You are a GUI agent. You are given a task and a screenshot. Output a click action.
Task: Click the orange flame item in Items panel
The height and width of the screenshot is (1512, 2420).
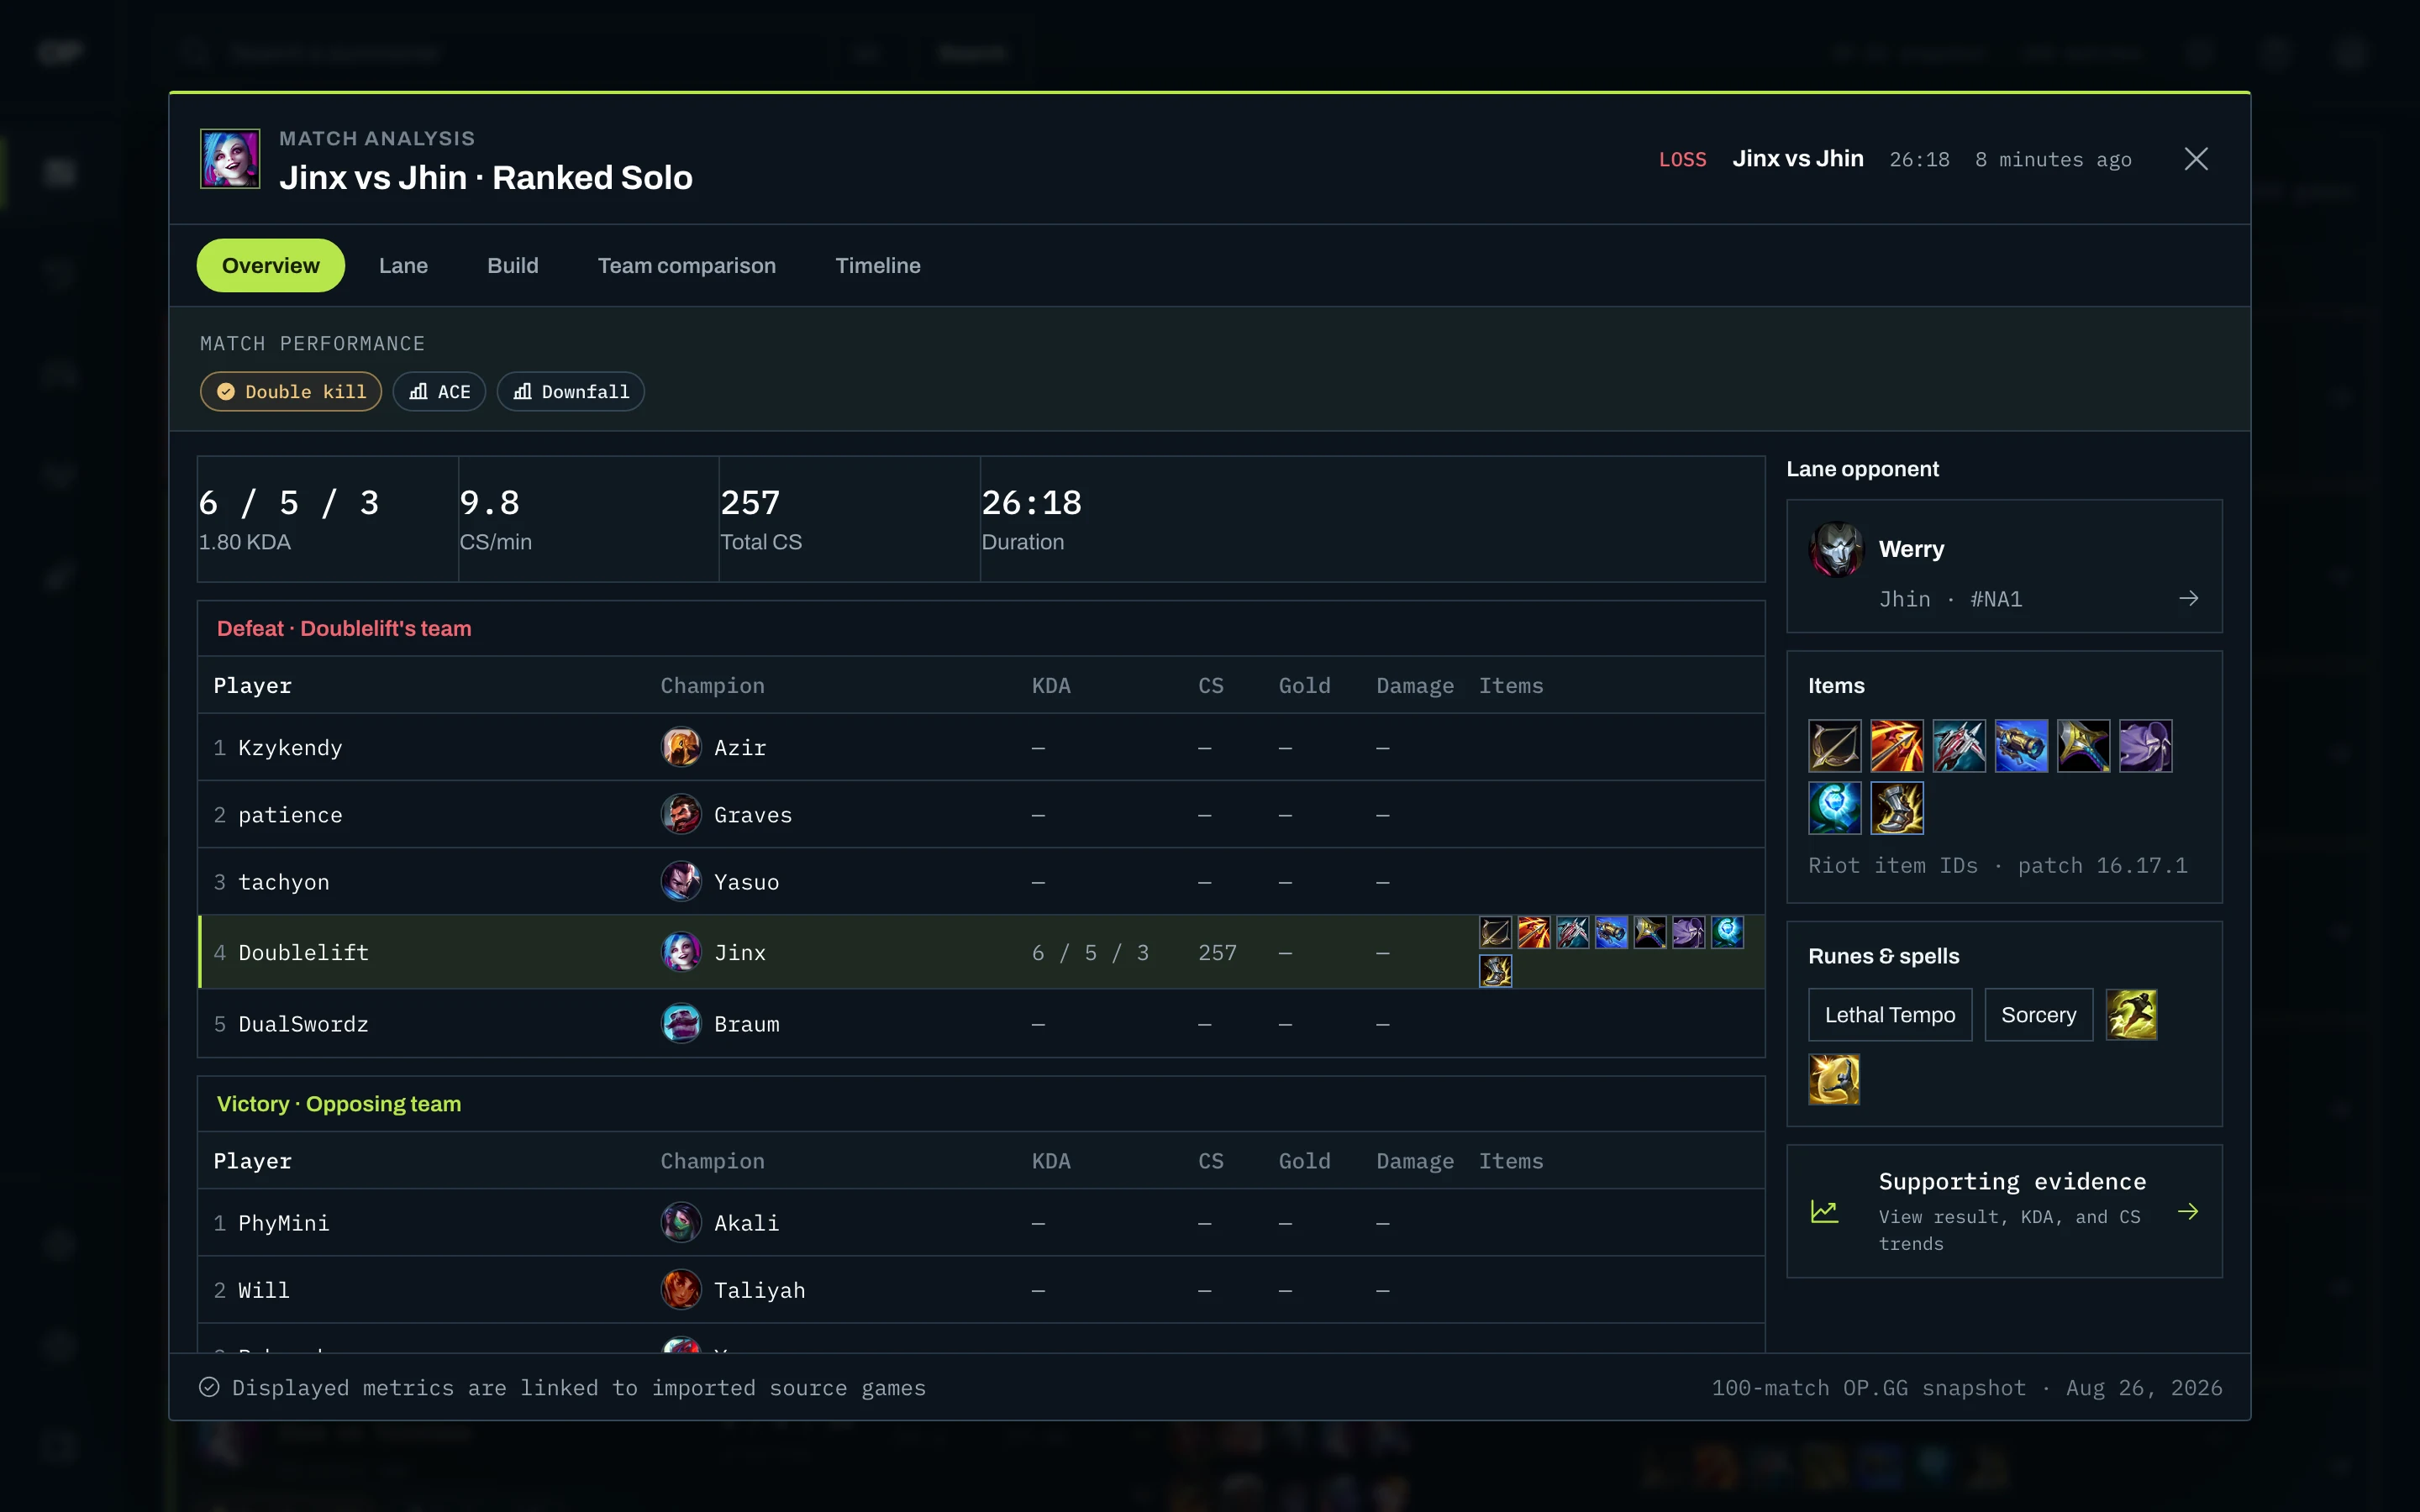coord(1896,746)
